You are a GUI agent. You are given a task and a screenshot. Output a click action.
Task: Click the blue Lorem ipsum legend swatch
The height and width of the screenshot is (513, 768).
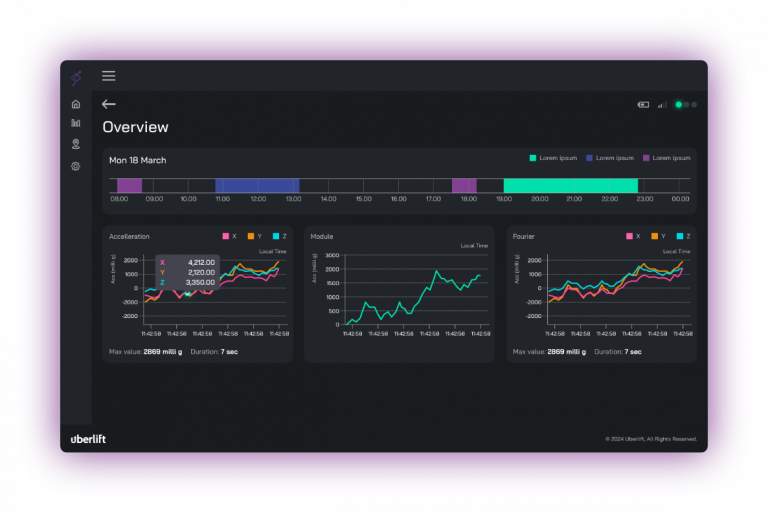click(590, 158)
